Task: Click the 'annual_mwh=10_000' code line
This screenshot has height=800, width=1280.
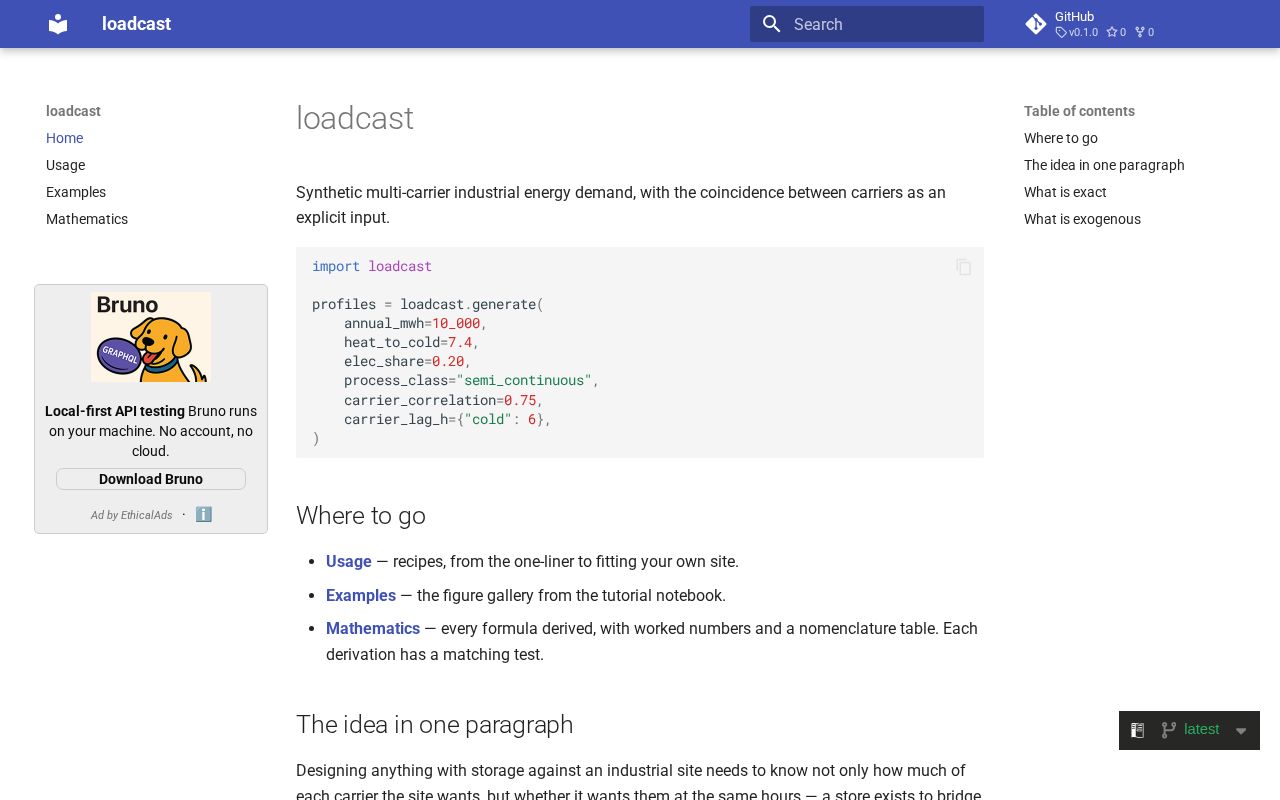Action: [x=416, y=323]
